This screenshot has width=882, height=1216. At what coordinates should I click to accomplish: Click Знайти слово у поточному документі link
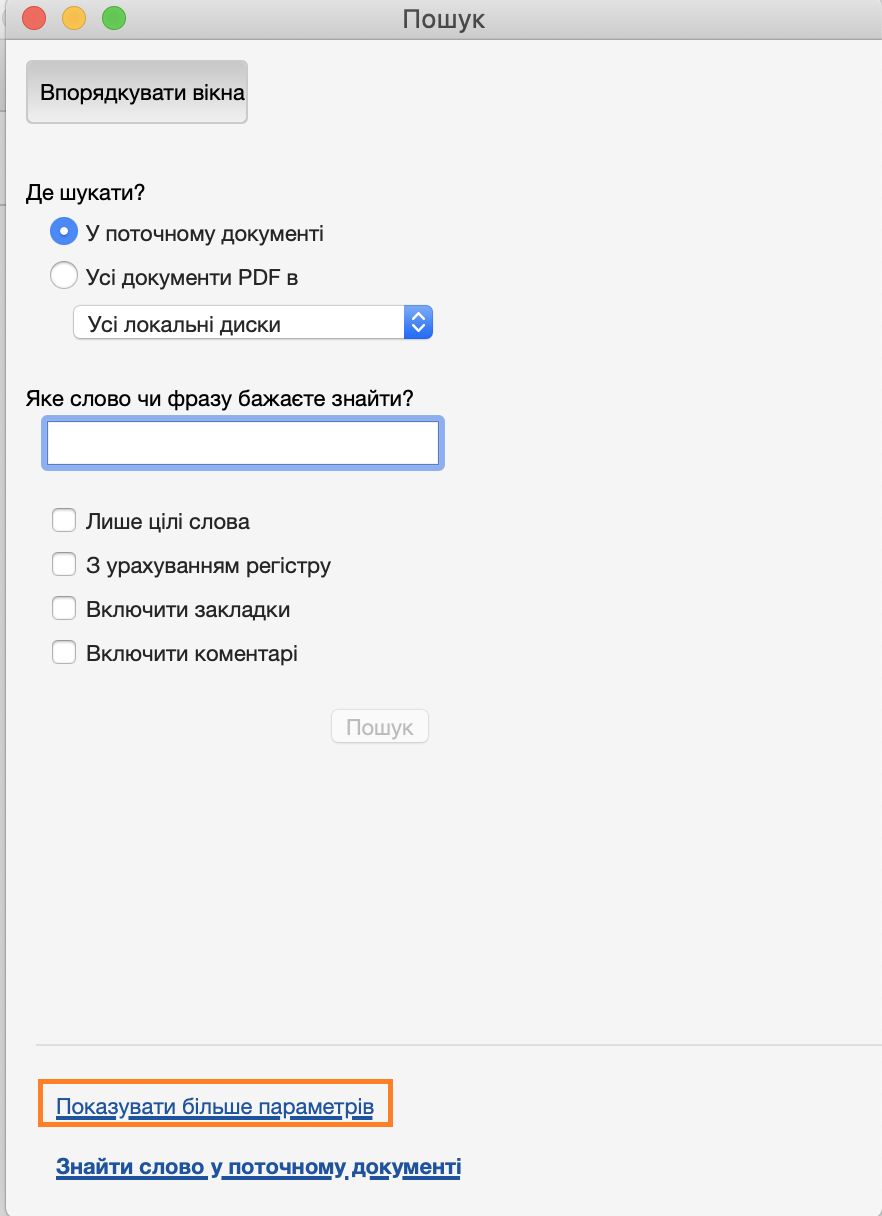258,1166
